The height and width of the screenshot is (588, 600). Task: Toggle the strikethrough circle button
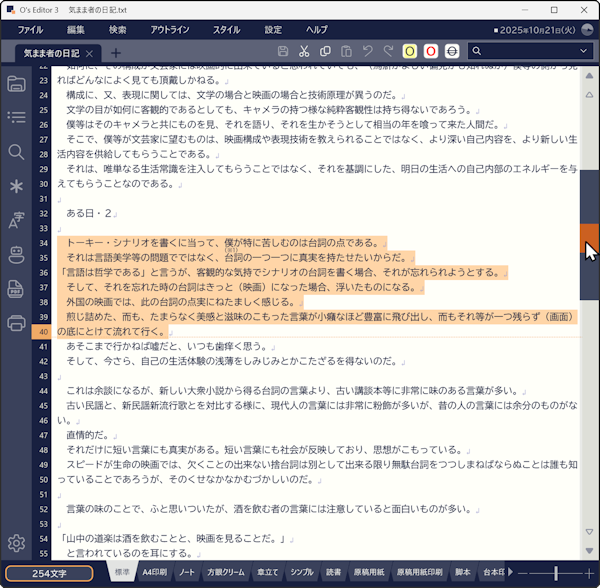coord(452,52)
